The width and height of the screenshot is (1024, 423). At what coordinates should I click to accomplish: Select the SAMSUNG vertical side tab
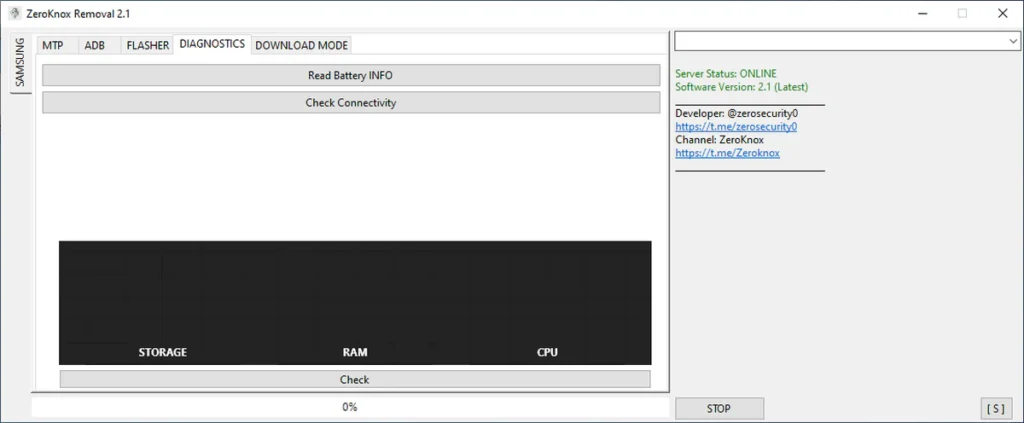20,64
